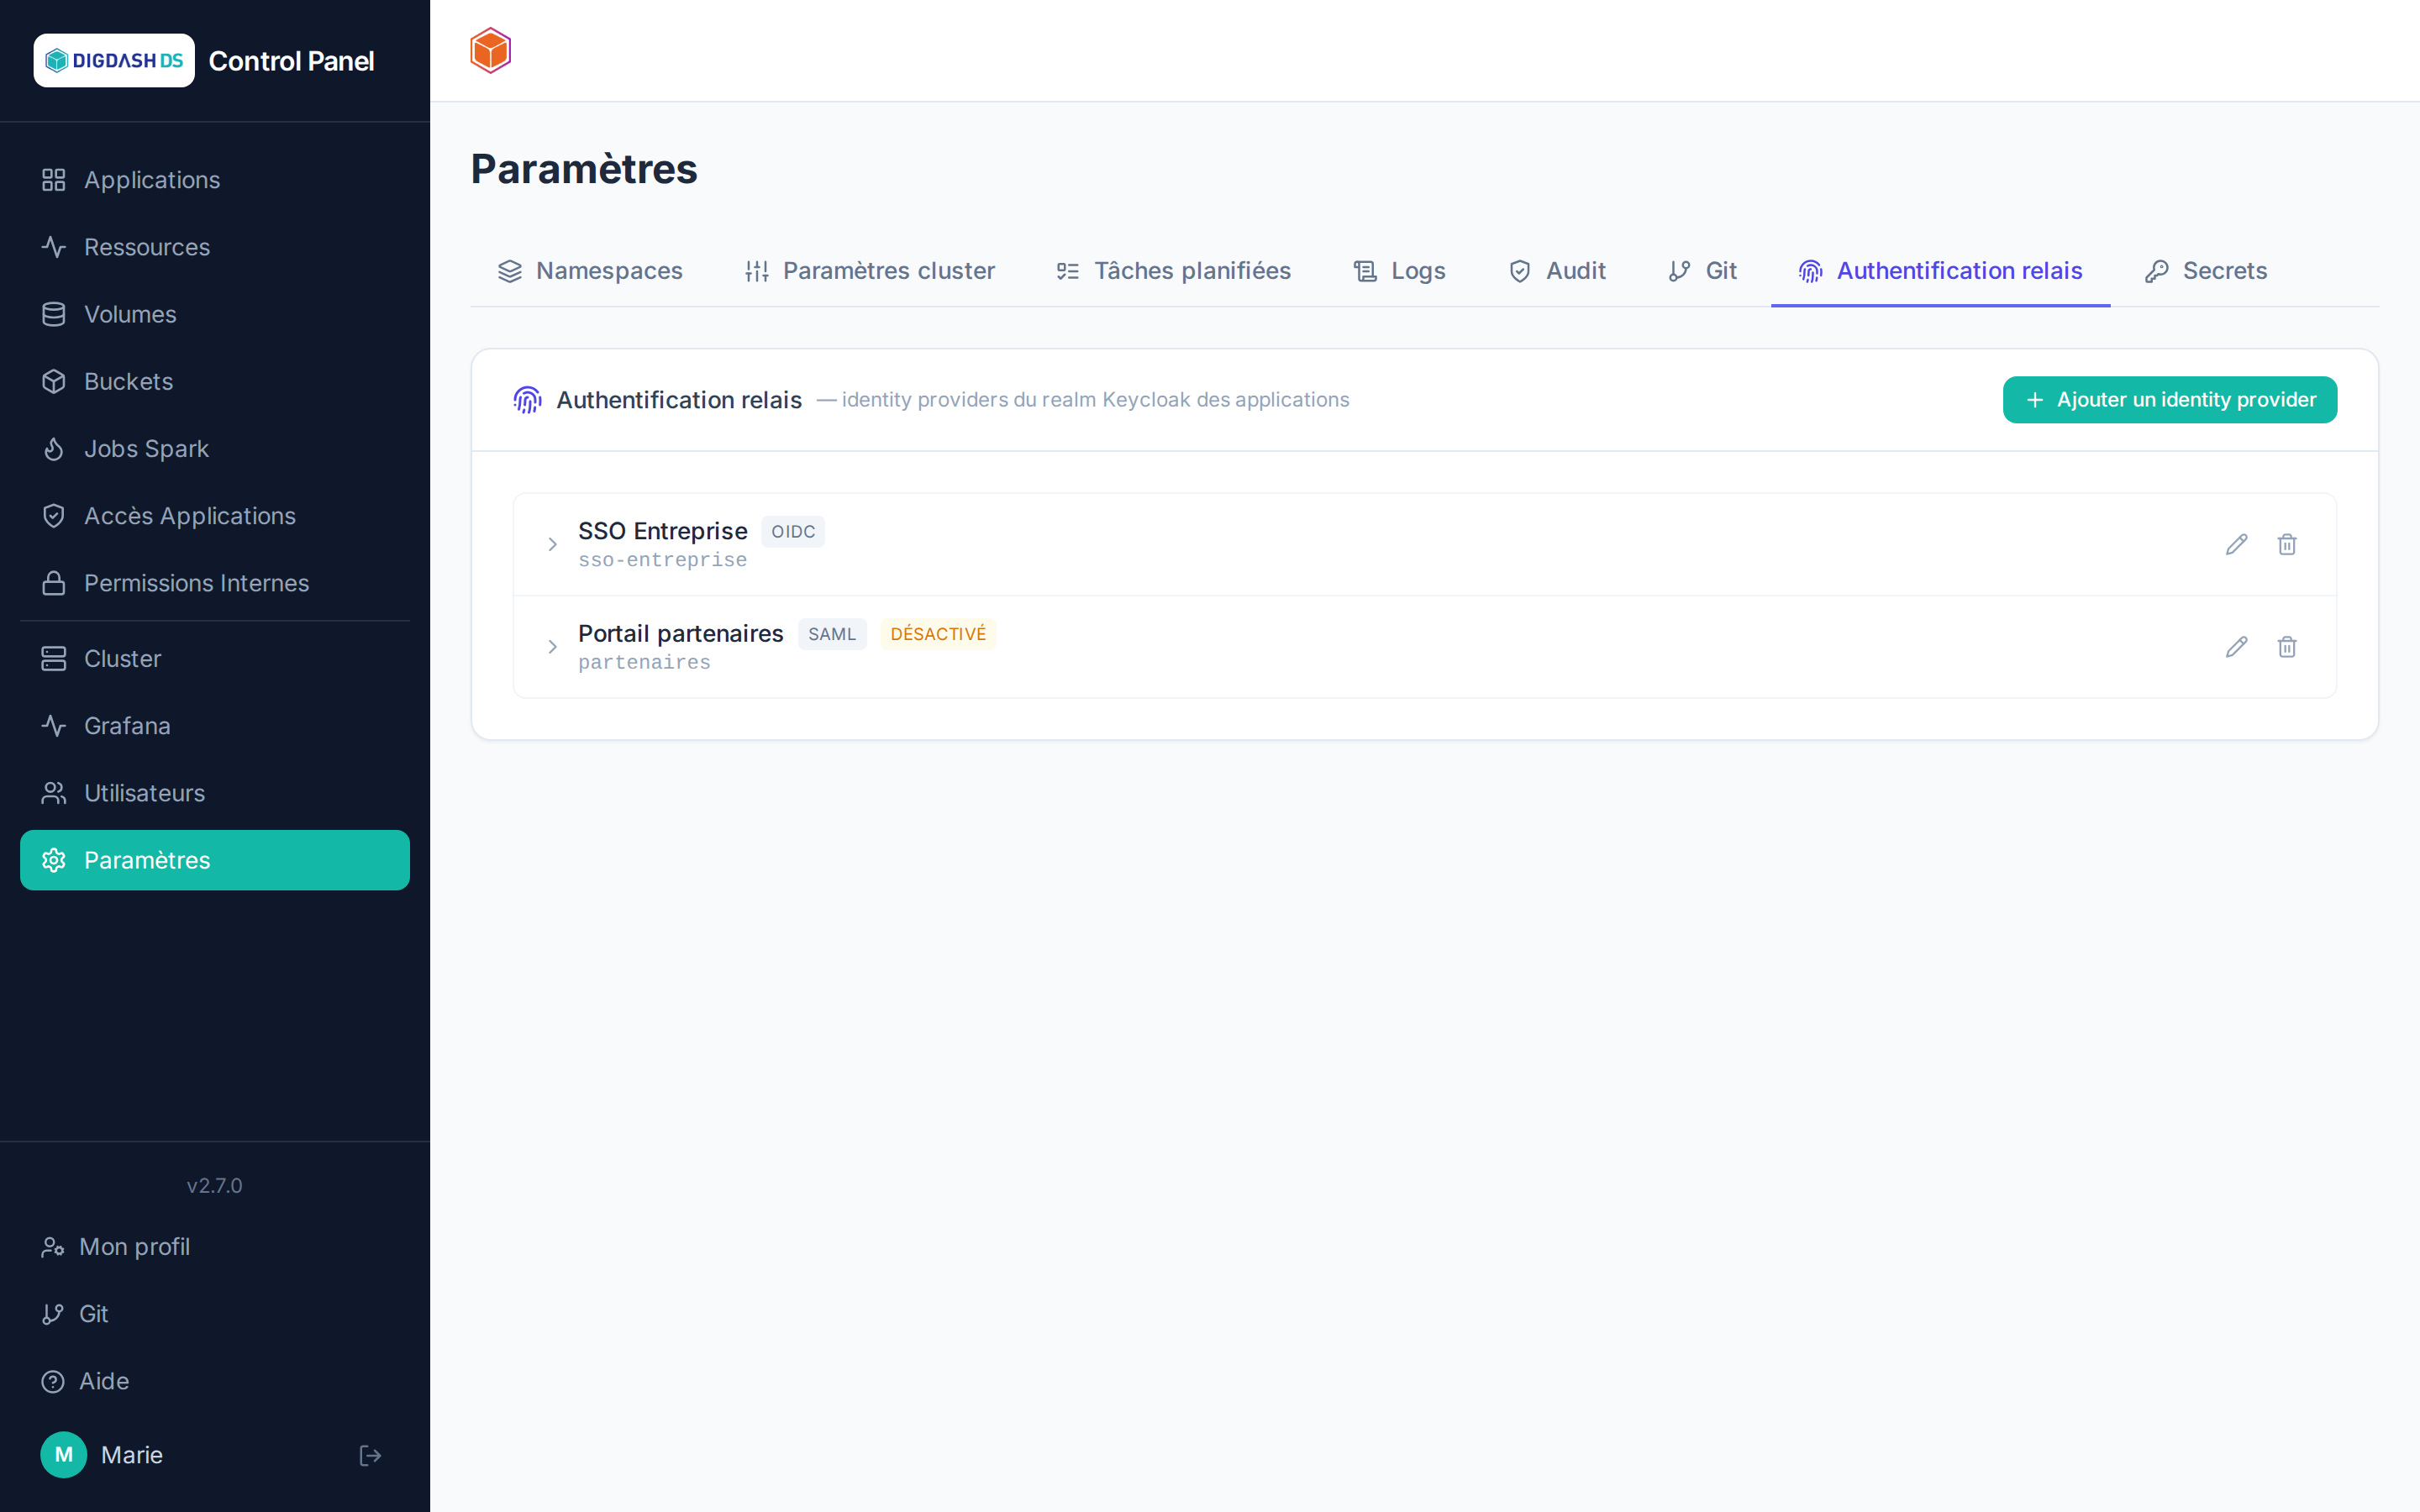Switch to the Namespaces tab
Screen dimensions: 2420x1512
(x=590, y=271)
